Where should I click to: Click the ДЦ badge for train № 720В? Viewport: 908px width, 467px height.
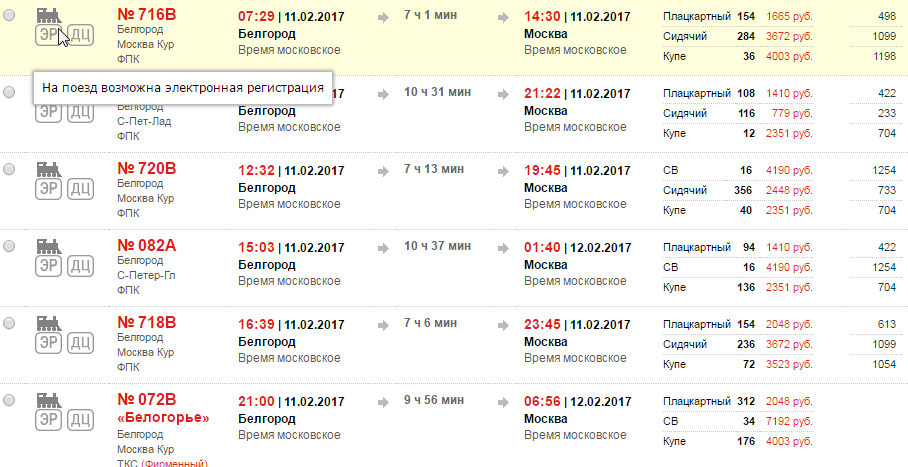click(x=81, y=190)
